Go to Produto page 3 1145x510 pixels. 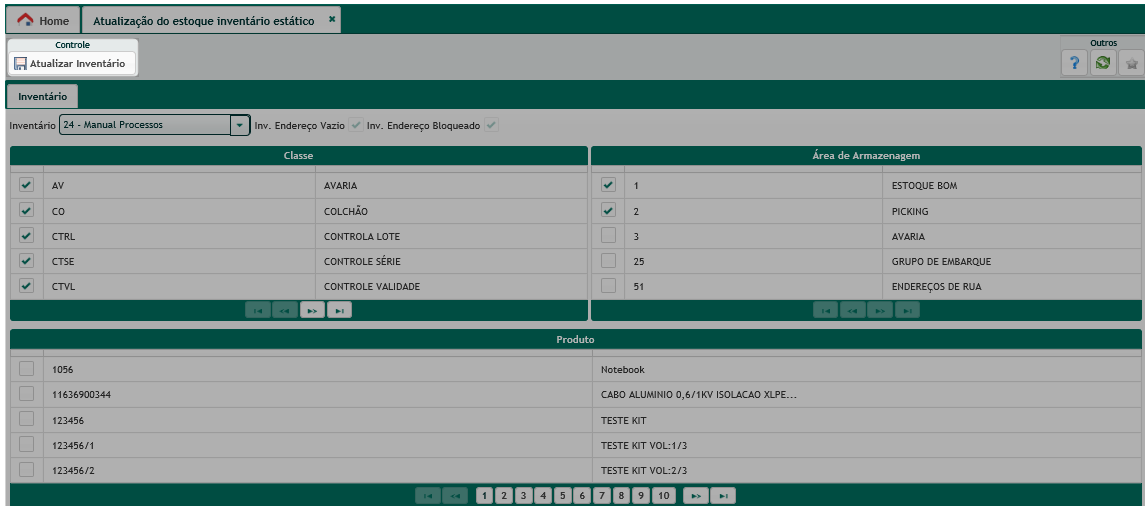pyautogui.click(x=523, y=496)
